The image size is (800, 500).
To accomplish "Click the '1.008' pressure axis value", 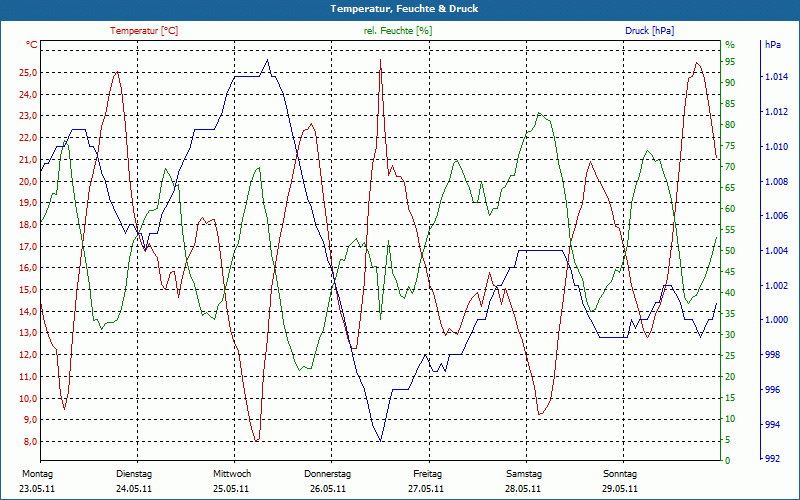I will pyautogui.click(x=777, y=182).
